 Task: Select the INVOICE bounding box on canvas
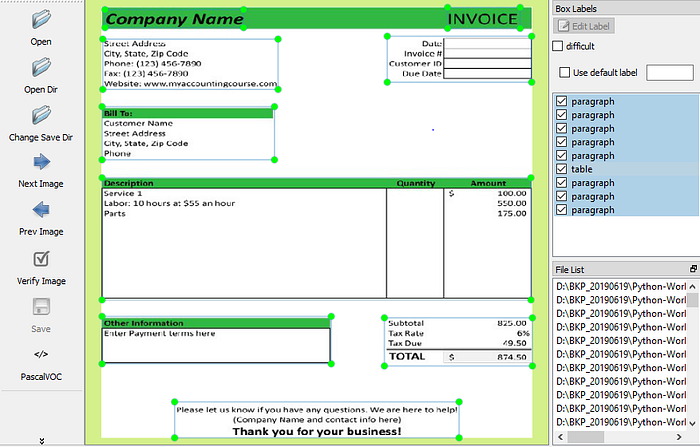click(x=483, y=18)
